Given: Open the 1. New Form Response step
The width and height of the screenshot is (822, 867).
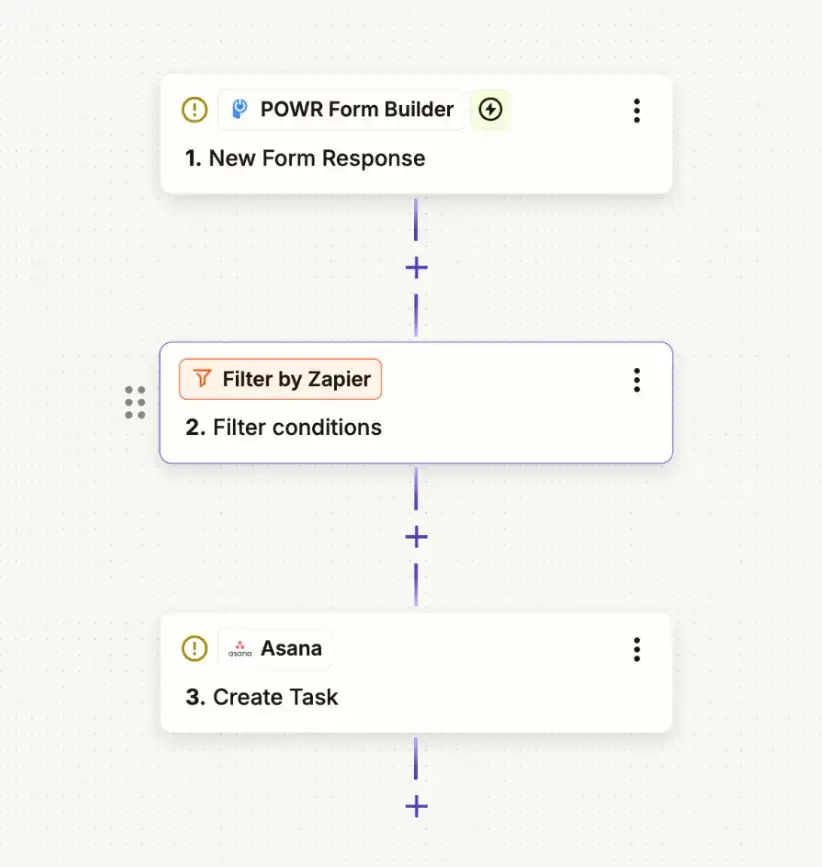Looking at the screenshot, I should click(x=416, y=134).
